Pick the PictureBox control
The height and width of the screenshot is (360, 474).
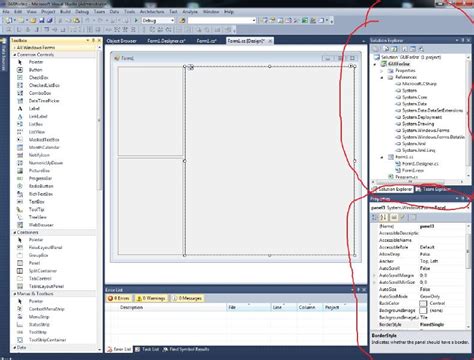(x=39, y=170)
